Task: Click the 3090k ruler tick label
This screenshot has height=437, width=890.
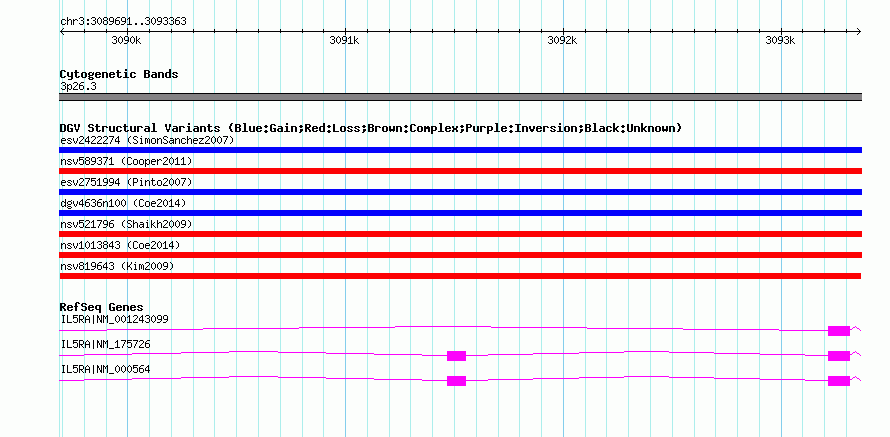Action: pos(126,40)
